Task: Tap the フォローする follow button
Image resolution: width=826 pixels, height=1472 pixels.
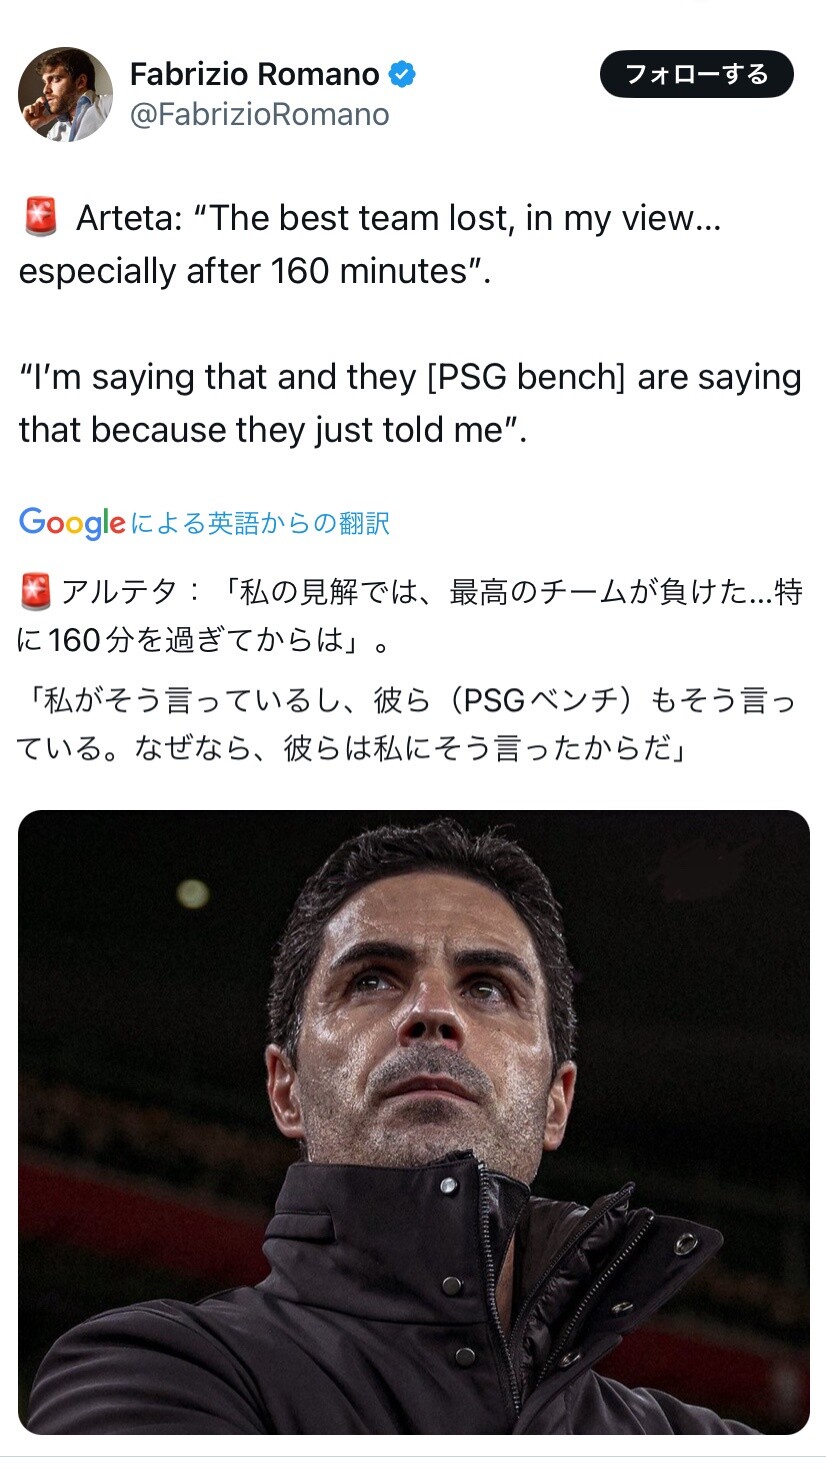Action: click(696, 75)
